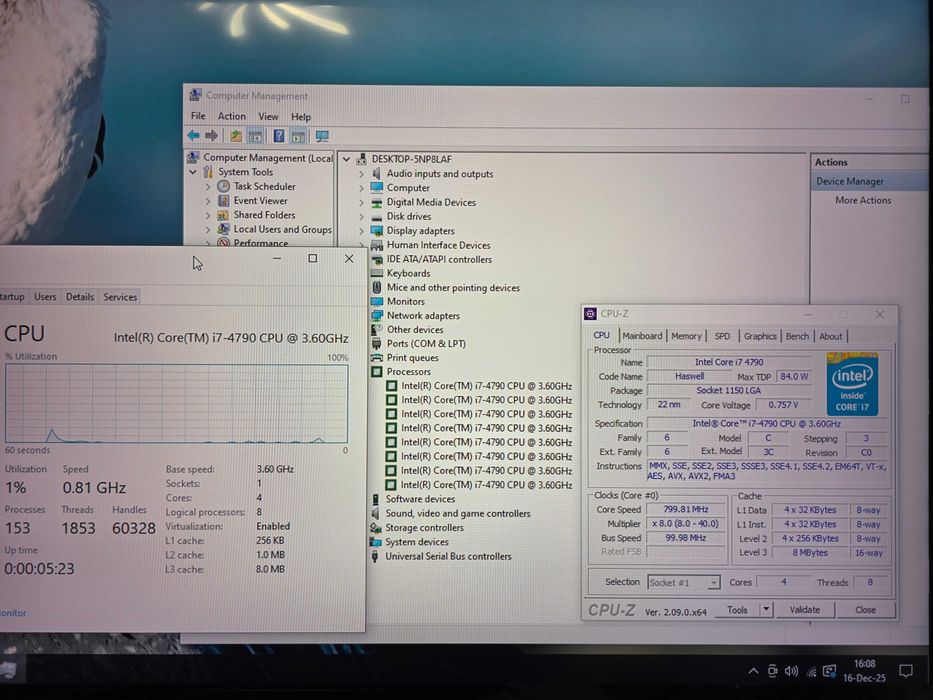Expand the Disk drives category
Screen dimensions: 933x700
coord(361,217)
